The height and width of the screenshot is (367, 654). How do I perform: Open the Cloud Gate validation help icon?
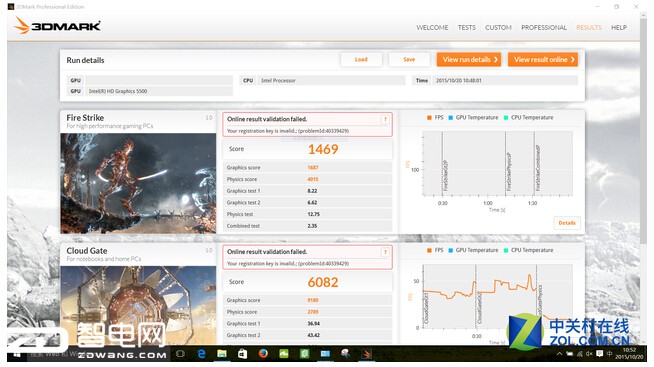pyautogui.click(x=385, y=252)
